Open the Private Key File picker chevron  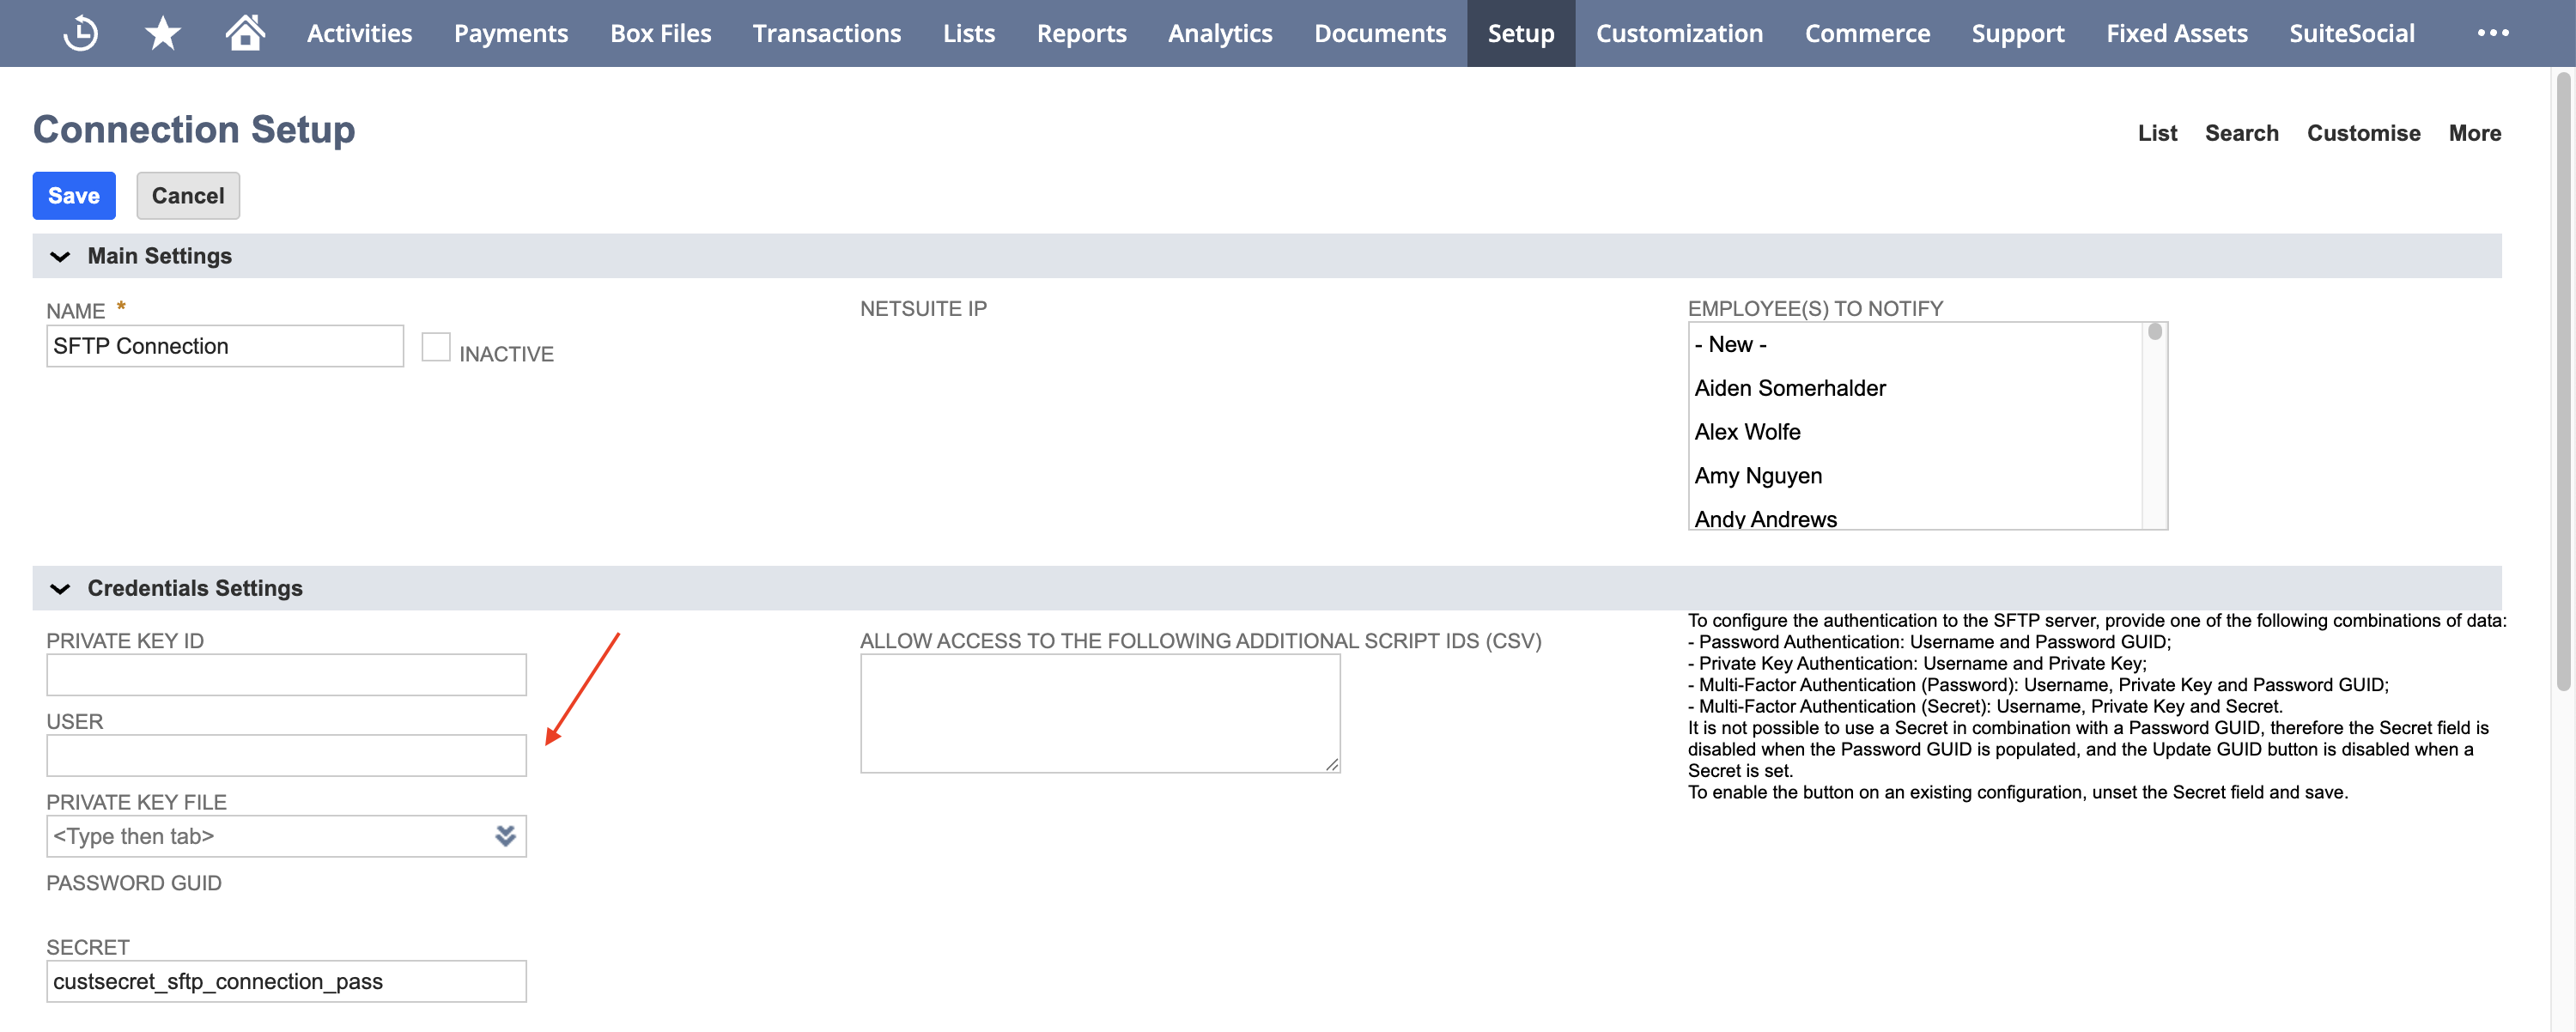(x=505, y=836)
